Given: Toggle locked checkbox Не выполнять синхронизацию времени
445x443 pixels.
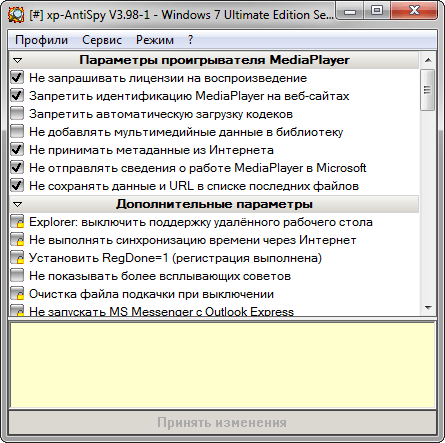Looking at the screenshot, I should pos(17,240).
